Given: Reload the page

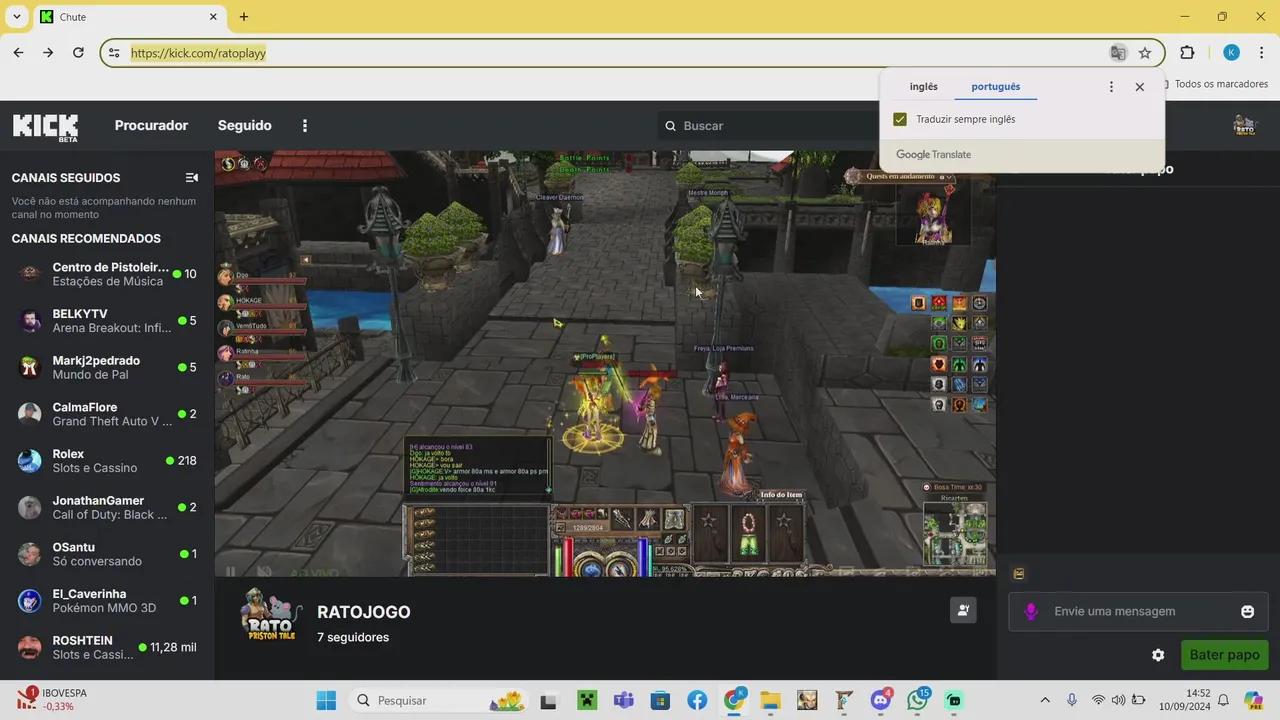Looking at the screenshot, I should 78,53.
